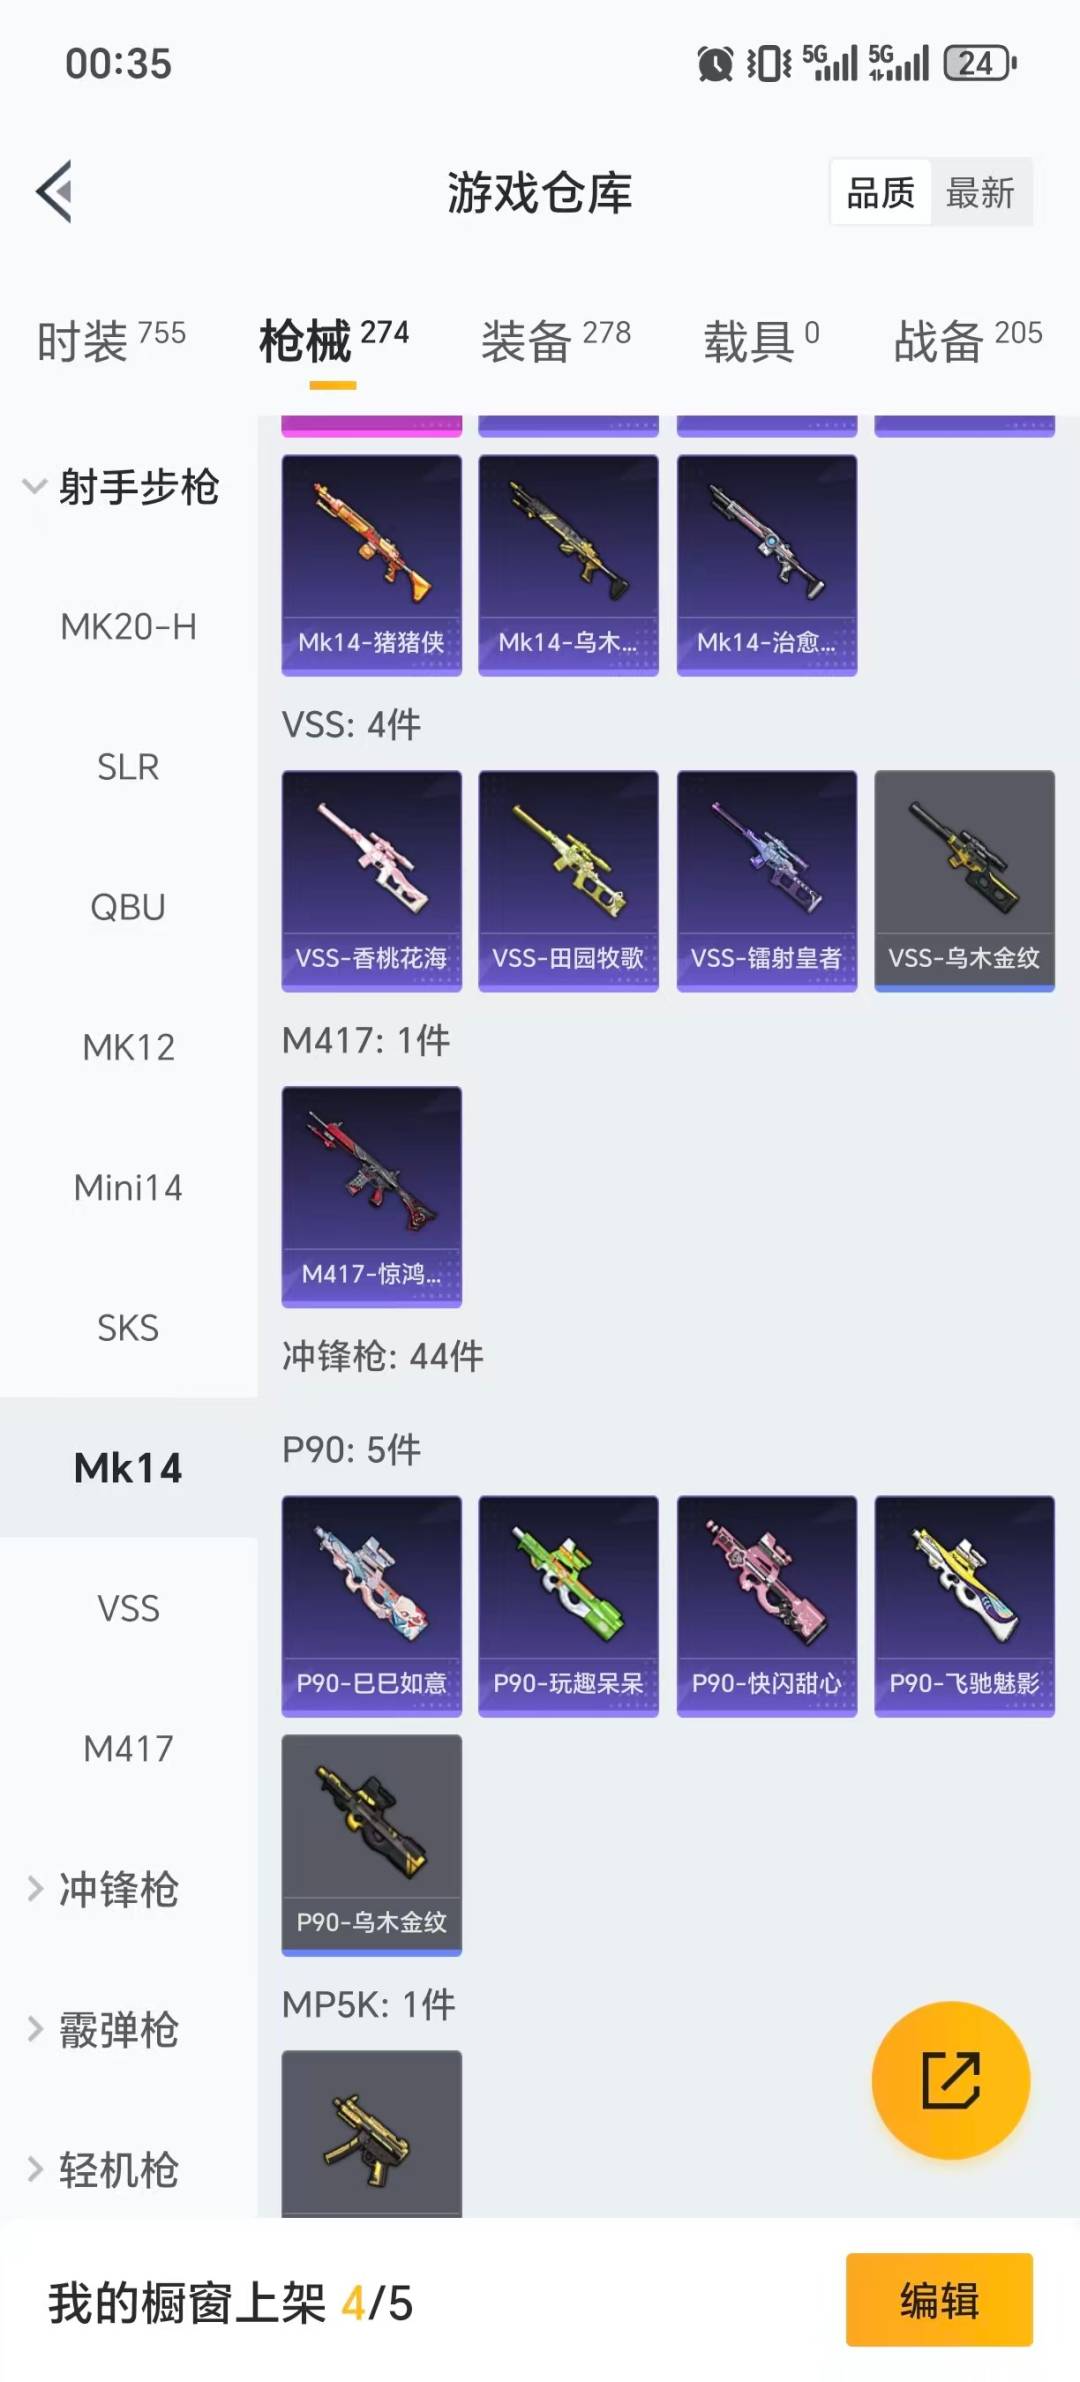1080x2382 pixels.
Task: Switch sorting to 品质
Action: [881, 192]
